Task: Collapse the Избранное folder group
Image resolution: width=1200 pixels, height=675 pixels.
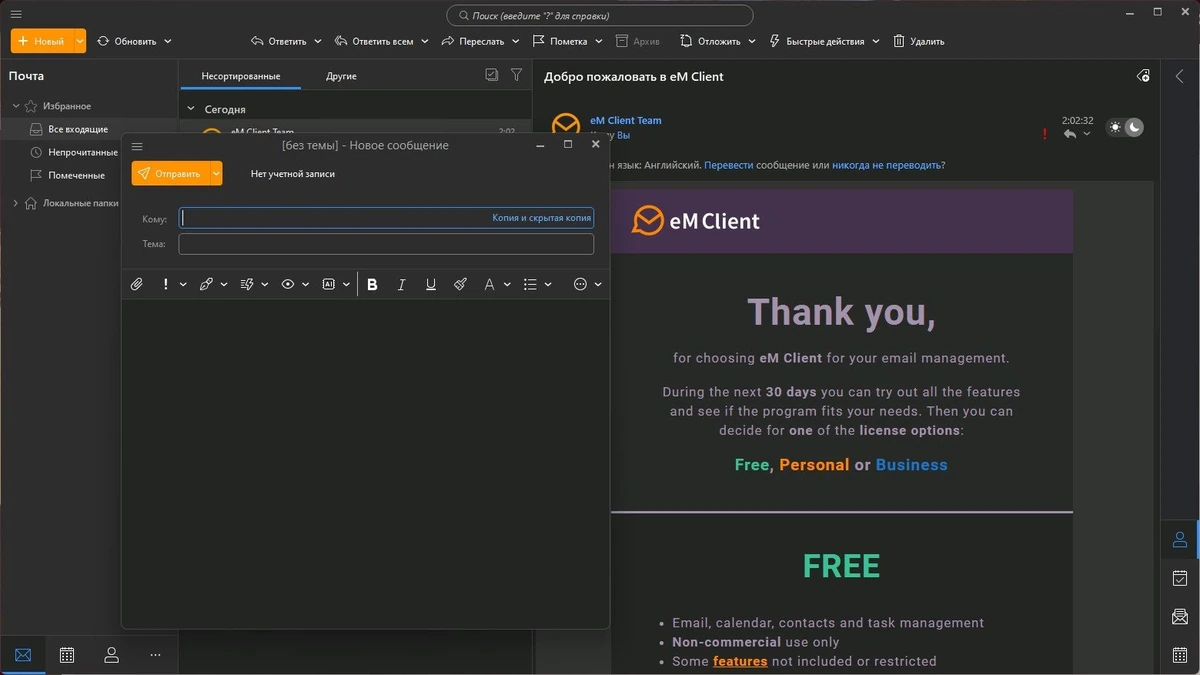Action: [x=16, y=106]
